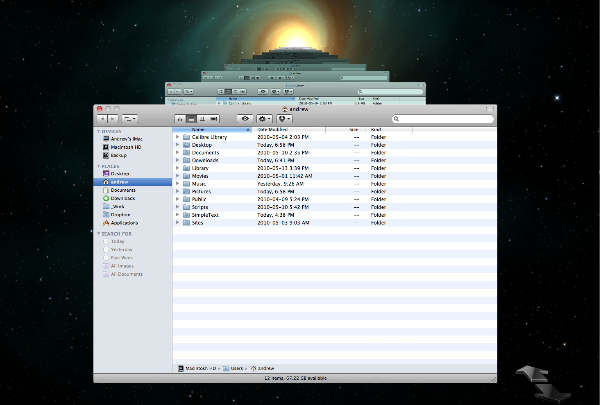The width and height of the screenshot is (600, 405).
Task: Click the window behind's search field
Action: [x=390, y=91]
